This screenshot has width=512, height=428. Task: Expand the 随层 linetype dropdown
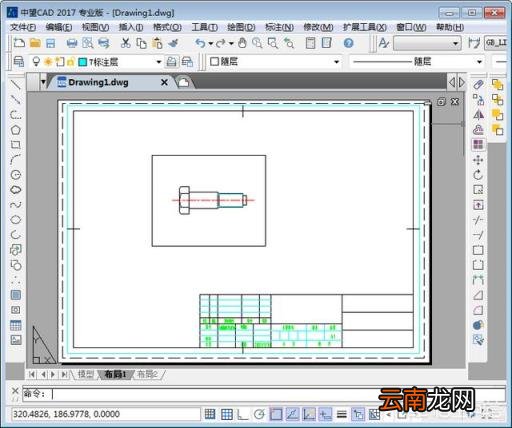[479, 62]
